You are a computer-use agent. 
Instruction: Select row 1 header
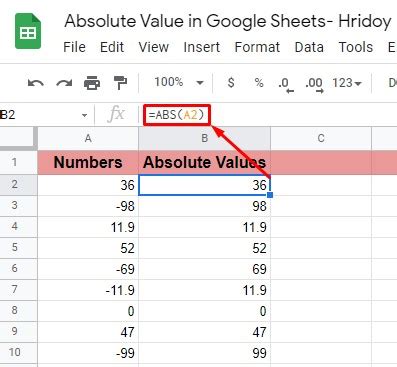tap(19, 162)
